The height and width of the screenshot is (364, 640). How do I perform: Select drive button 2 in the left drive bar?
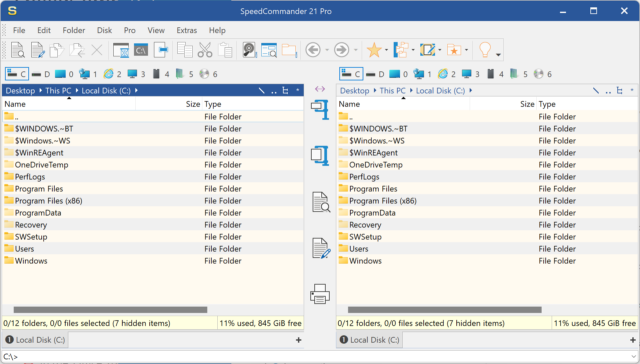click(113, 74)
